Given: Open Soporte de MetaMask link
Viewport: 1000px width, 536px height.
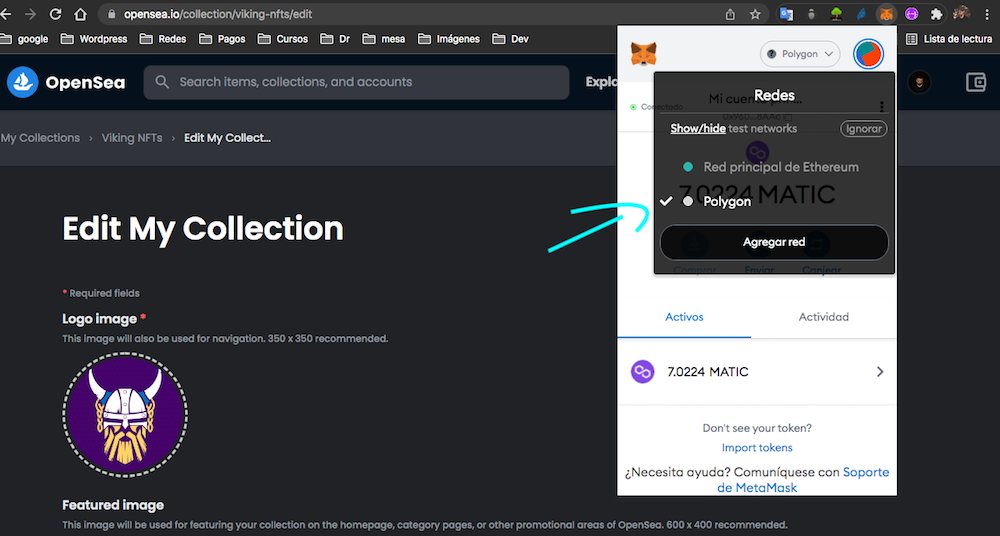Looking at the screenshot, I should [804, 480].
